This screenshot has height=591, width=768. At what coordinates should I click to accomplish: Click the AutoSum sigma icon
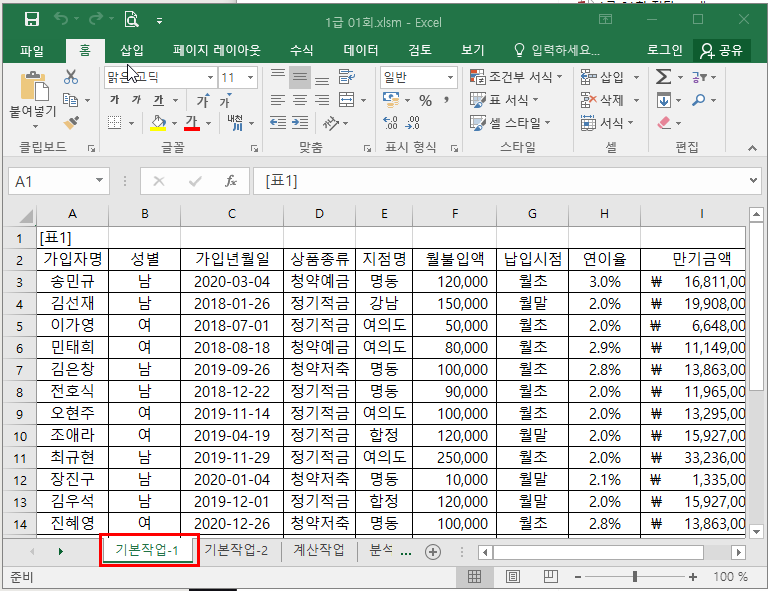pos(663,77)
